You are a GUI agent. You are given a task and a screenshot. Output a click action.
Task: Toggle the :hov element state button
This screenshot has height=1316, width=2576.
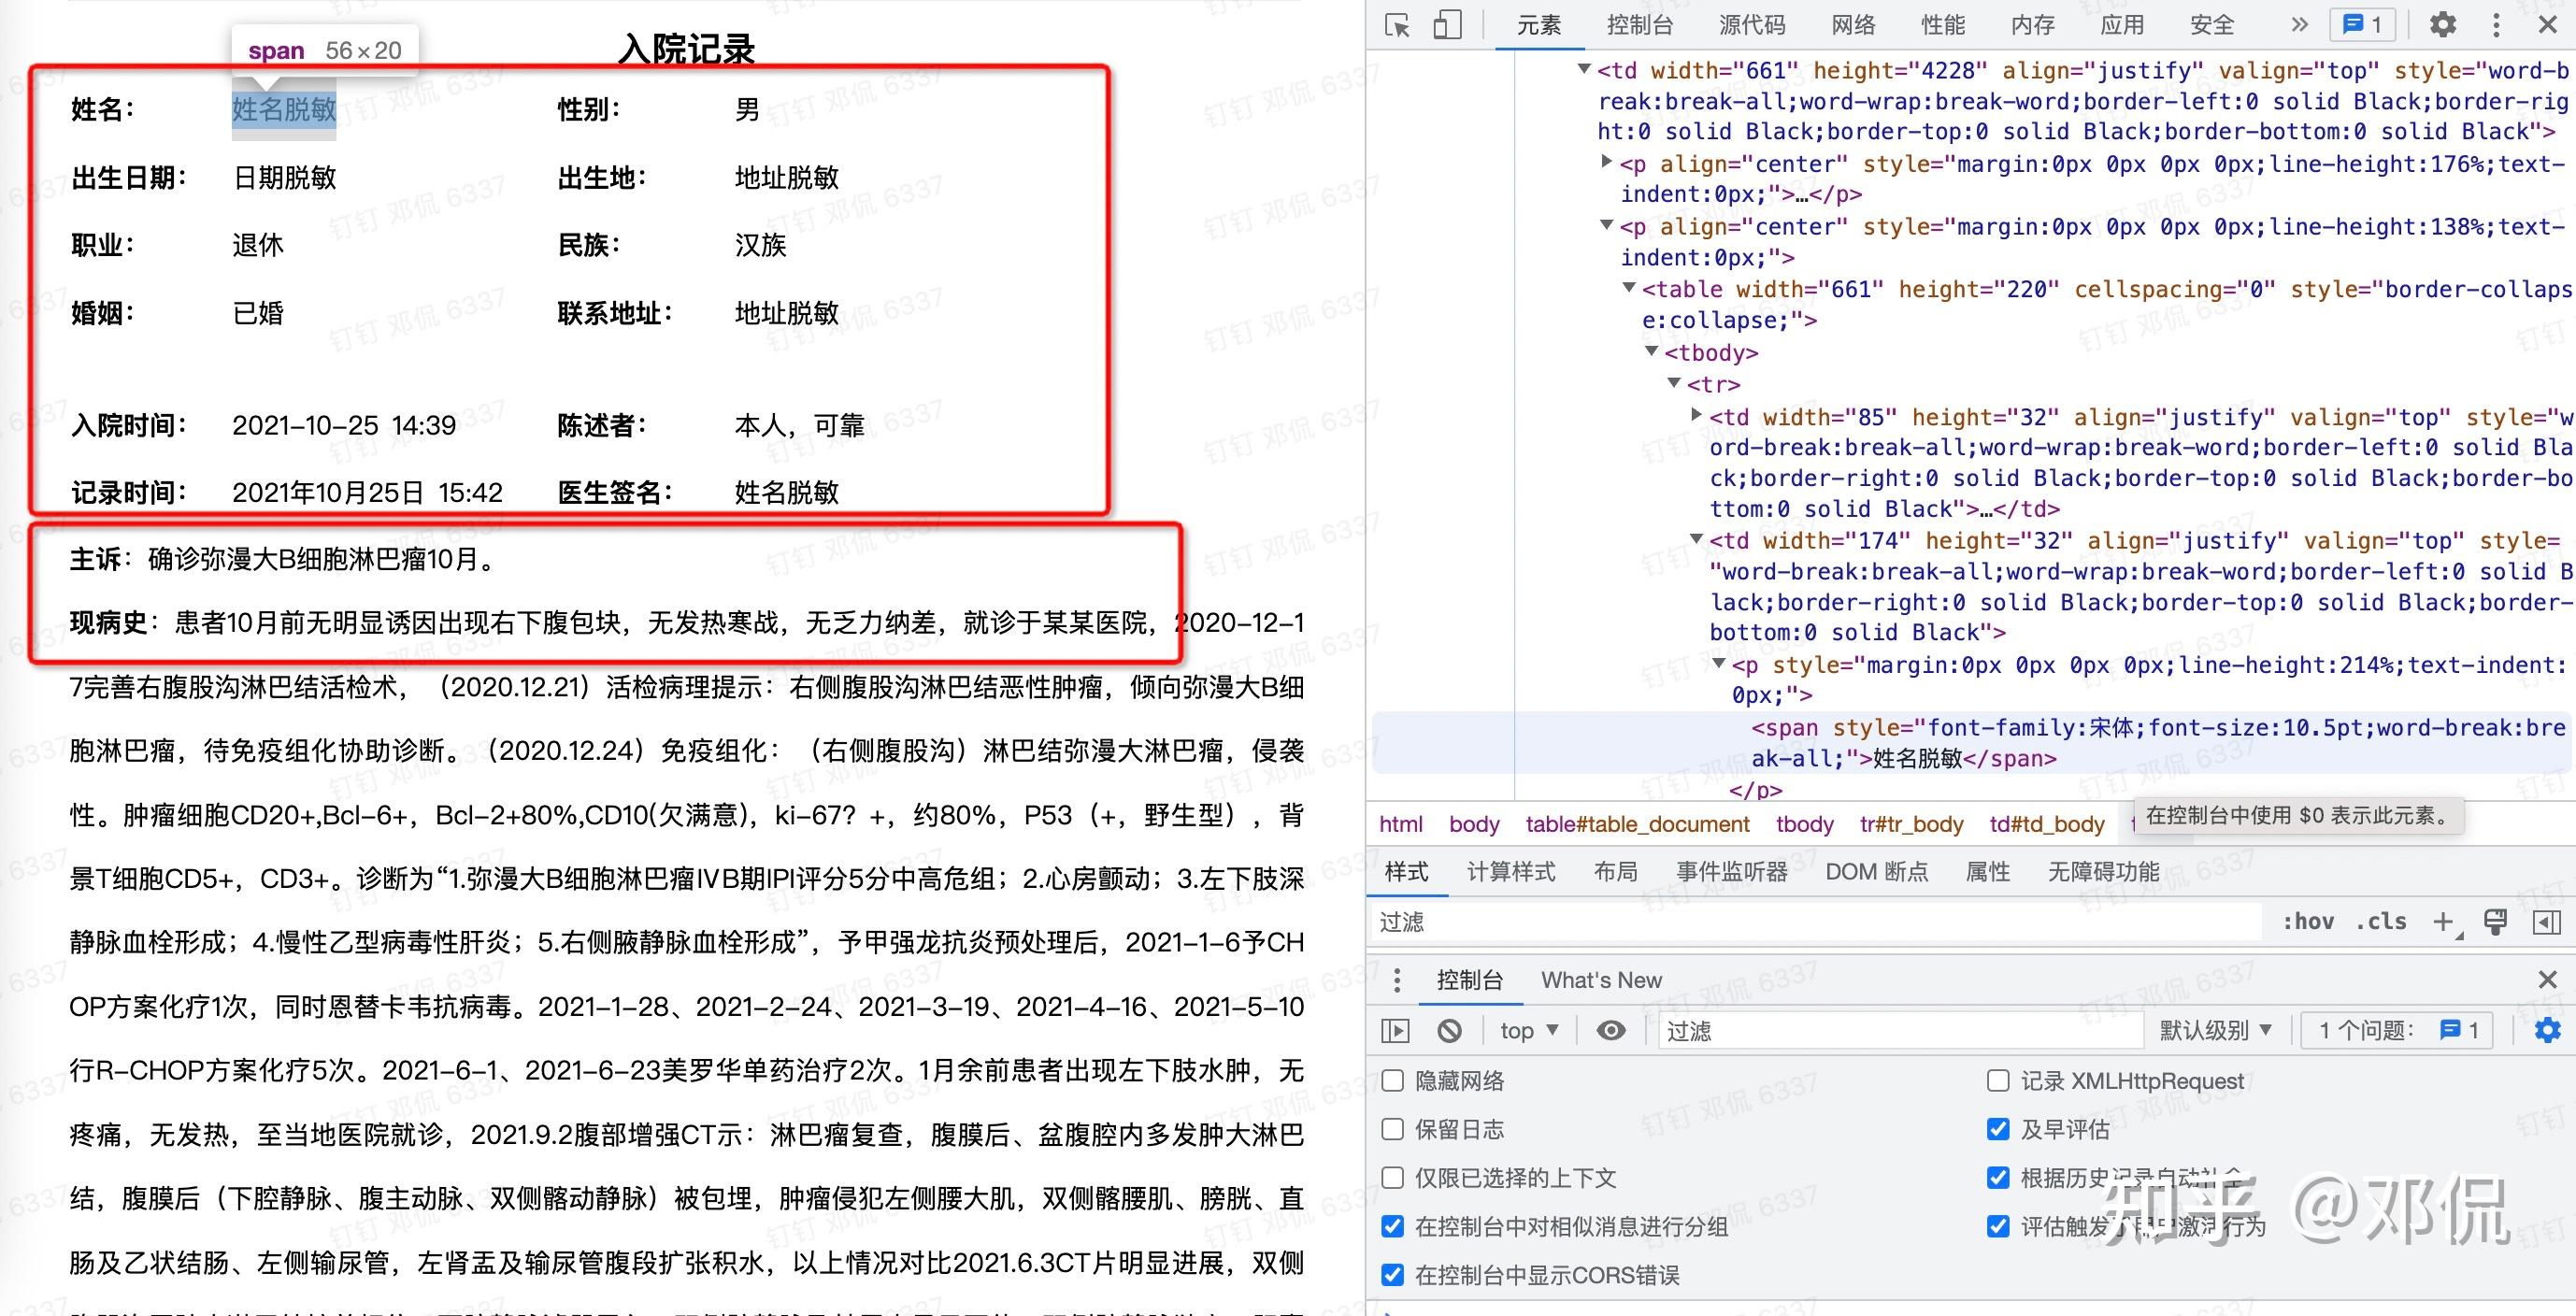click(2308, 922)
